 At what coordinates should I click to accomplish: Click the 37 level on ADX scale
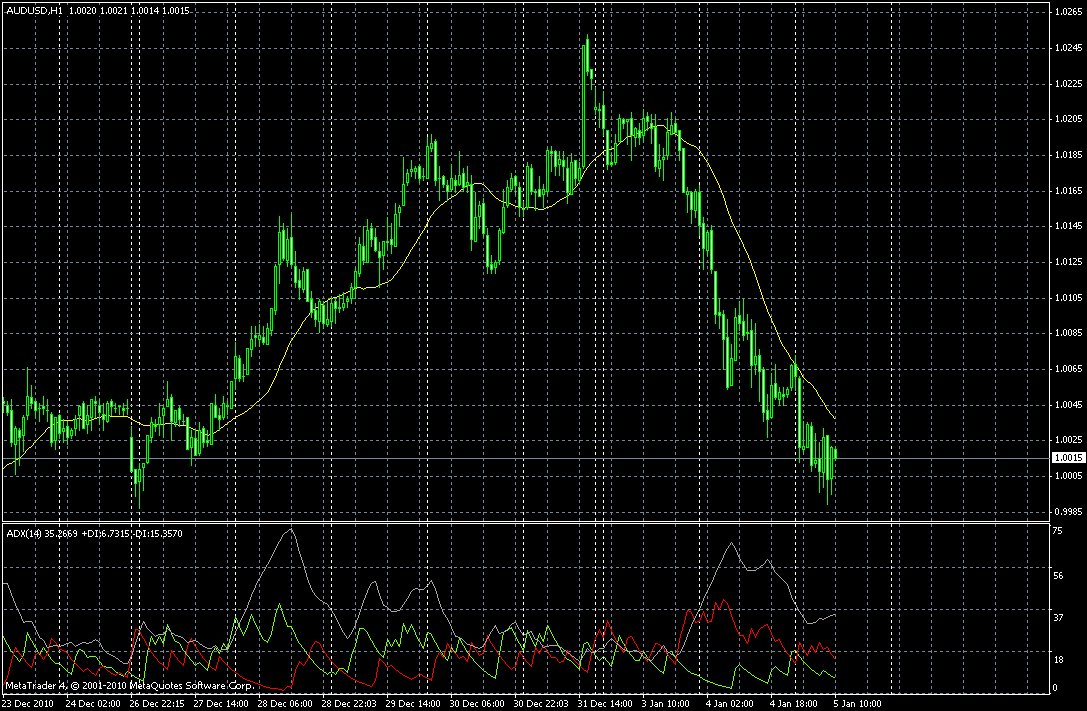pos(1058,617)
